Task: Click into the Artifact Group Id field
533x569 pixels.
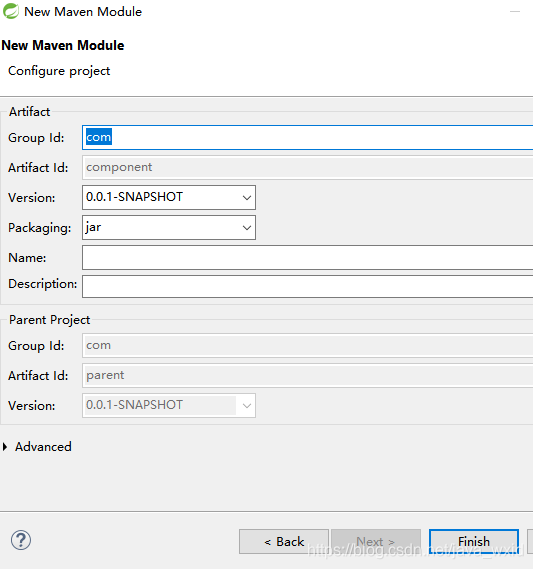Action: click(x=308, y=138)
